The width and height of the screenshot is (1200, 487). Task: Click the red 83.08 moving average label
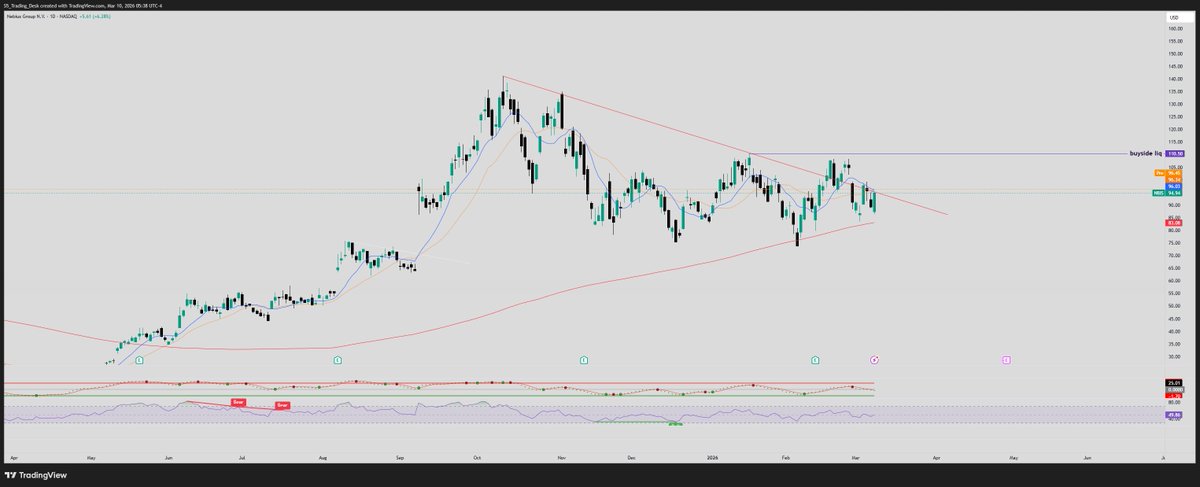1174,223
